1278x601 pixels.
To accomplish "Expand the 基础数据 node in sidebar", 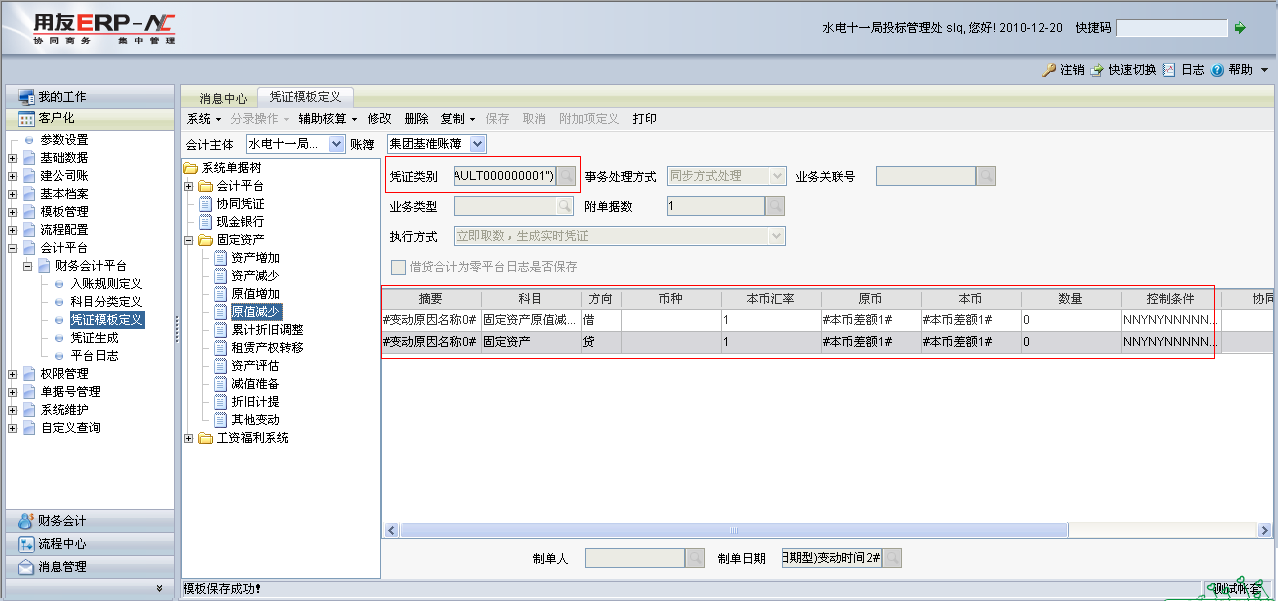I will 12,158.
